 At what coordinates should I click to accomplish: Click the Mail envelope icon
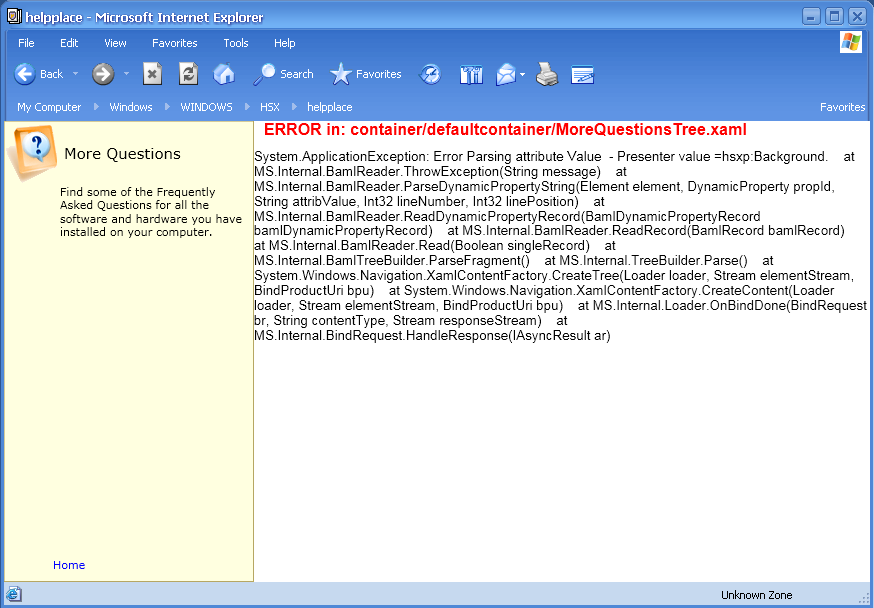(506, 74)
